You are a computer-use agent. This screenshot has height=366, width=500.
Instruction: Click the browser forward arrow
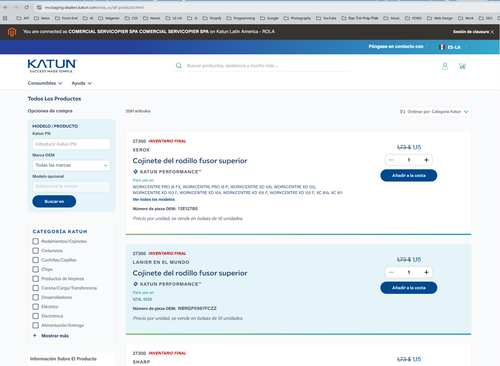[x=16, y=7]
